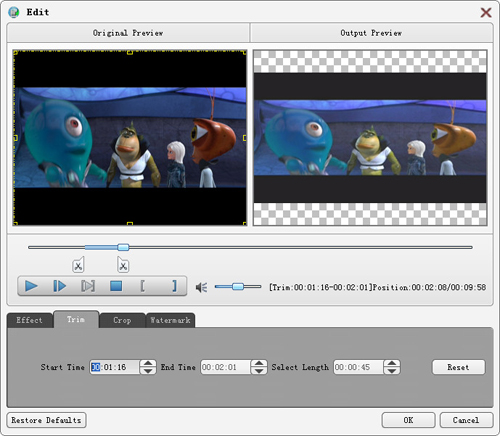The image size is (500, 436).
Task: Click the left-middle crop handle
Action: pos(15,138)
